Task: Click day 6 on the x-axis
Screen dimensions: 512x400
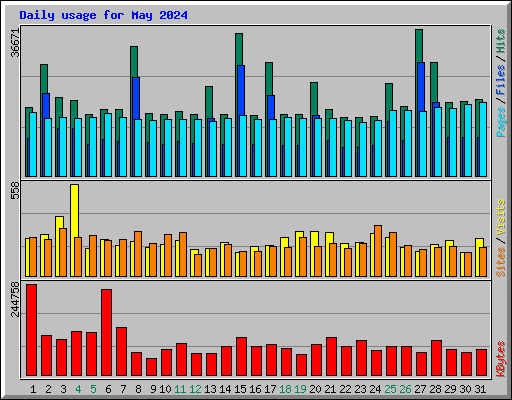Action: [x=108, y=389]
